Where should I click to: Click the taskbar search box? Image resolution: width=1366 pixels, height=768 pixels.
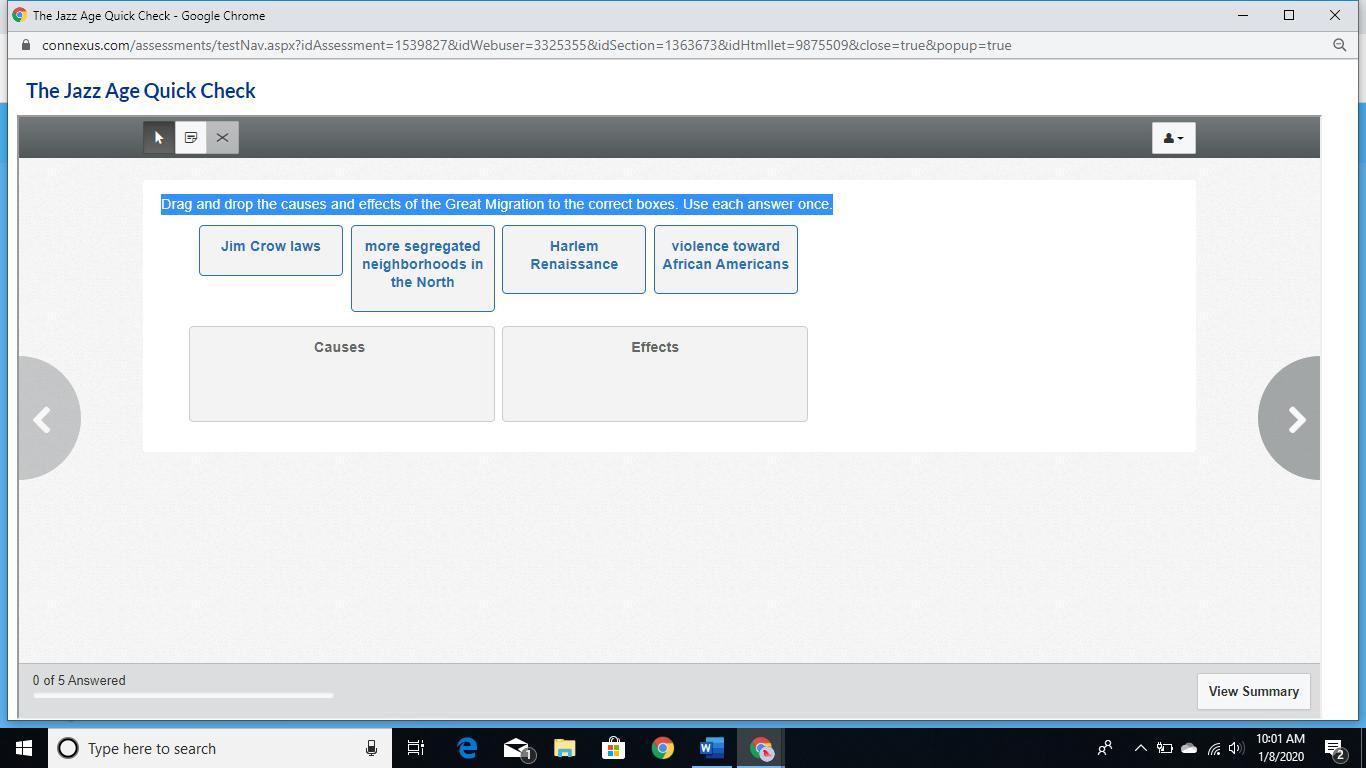tap(220, 748)
